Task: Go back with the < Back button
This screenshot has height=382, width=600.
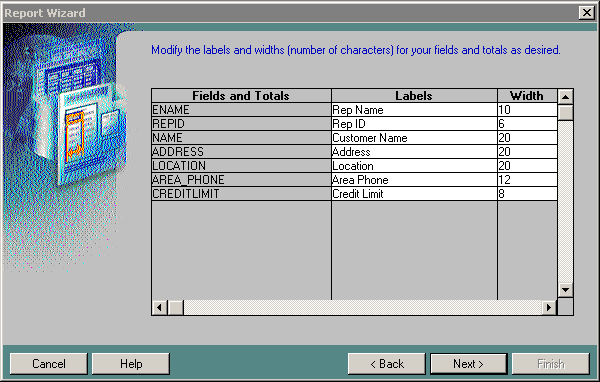Action: [386, 364]
